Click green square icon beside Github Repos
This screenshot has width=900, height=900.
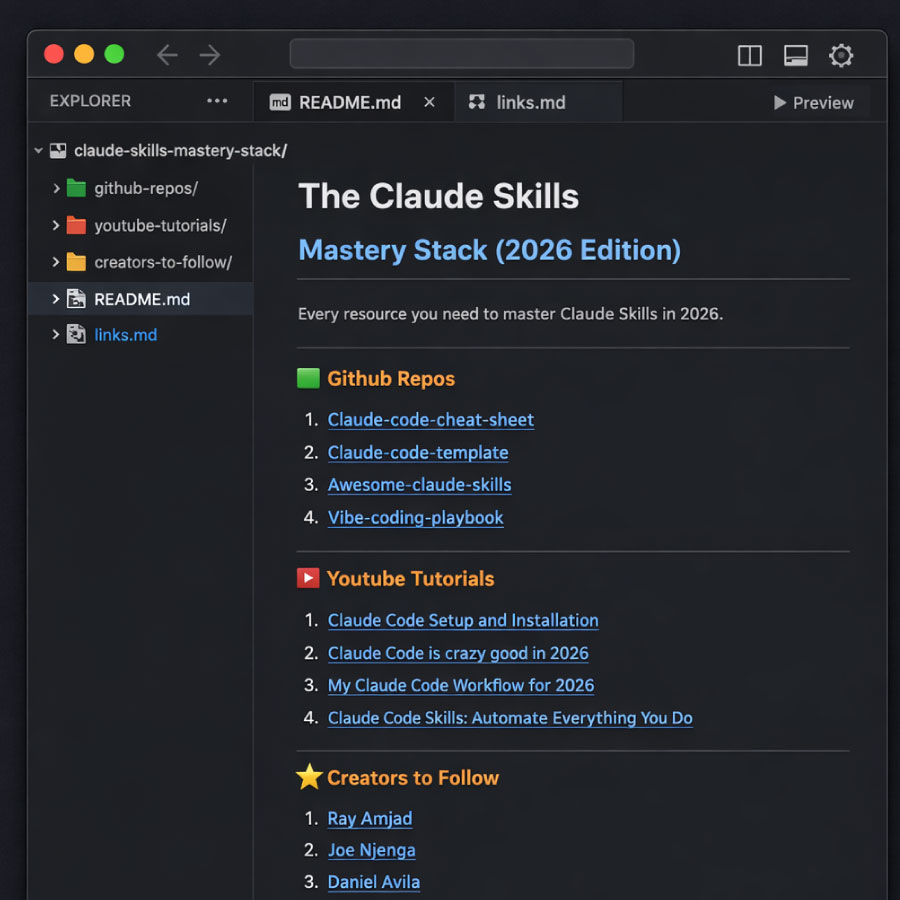pyautogui.click(x=308, y=378)
